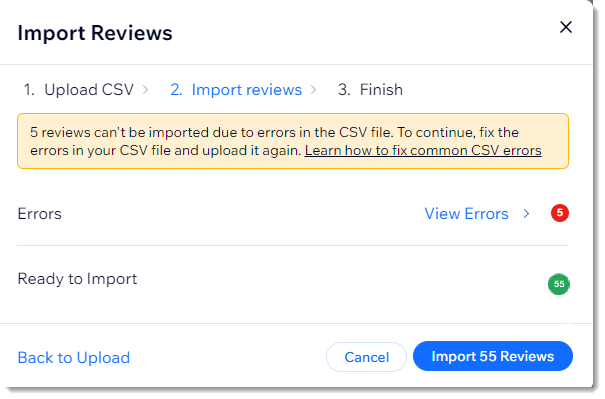Click the red 5 errors badge

[x=559, y=213]
